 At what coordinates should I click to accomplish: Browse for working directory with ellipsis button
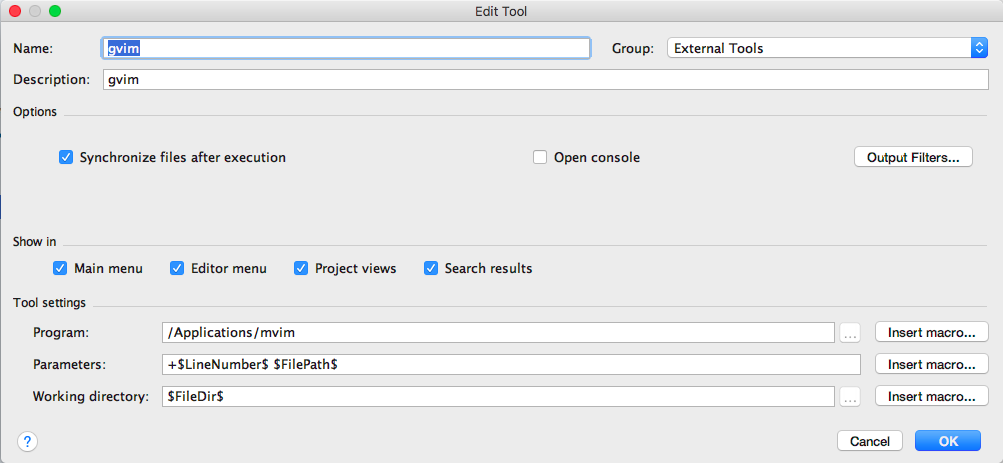(849, 396)
